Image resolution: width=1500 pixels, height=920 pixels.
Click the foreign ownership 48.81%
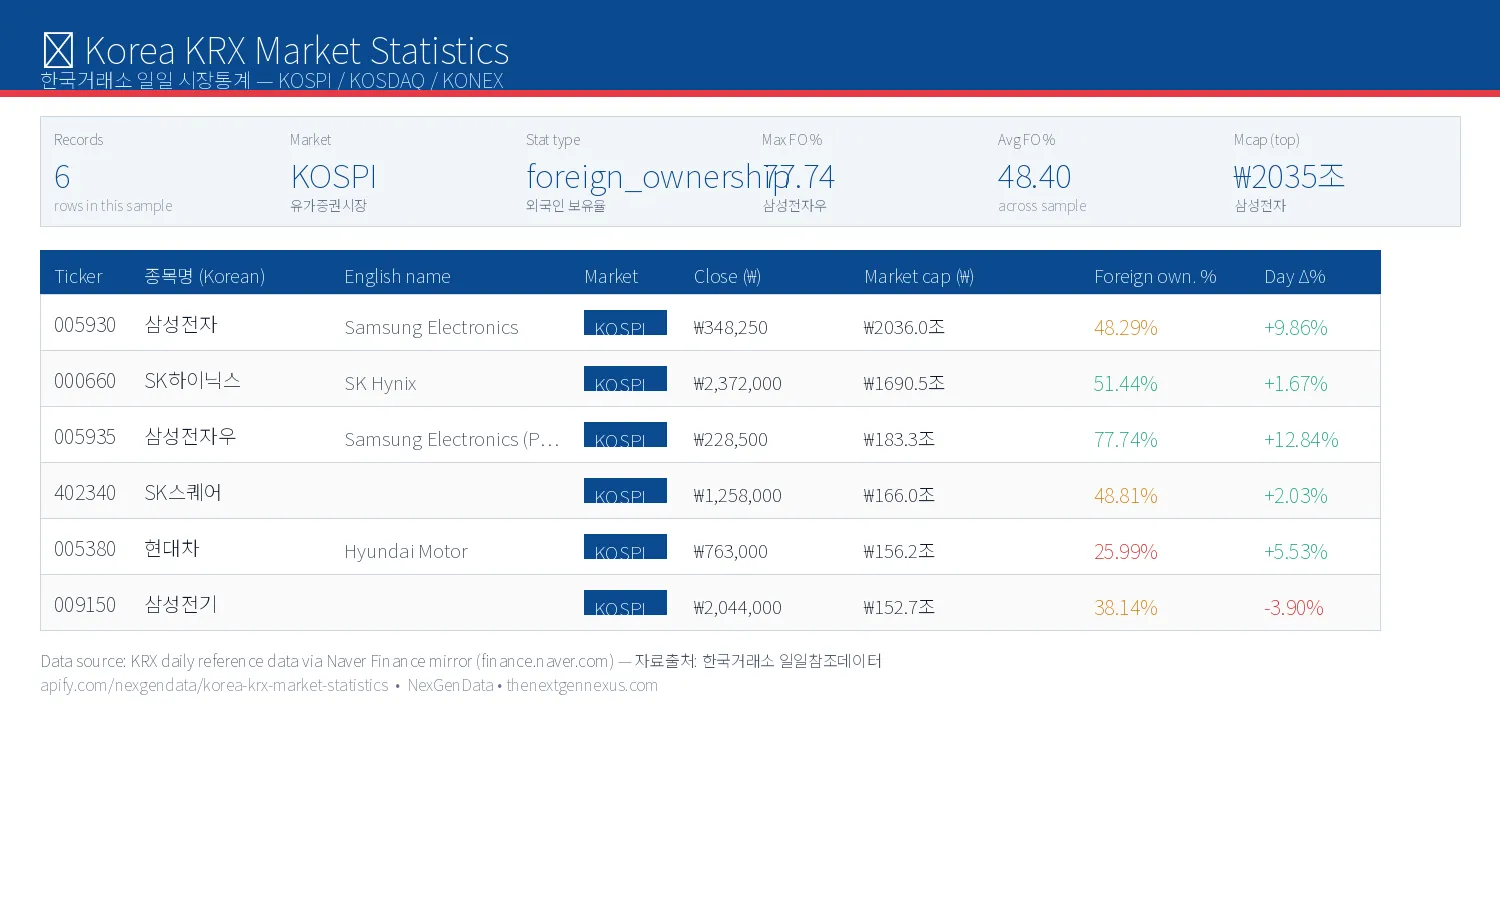(x=1126, y=496)
